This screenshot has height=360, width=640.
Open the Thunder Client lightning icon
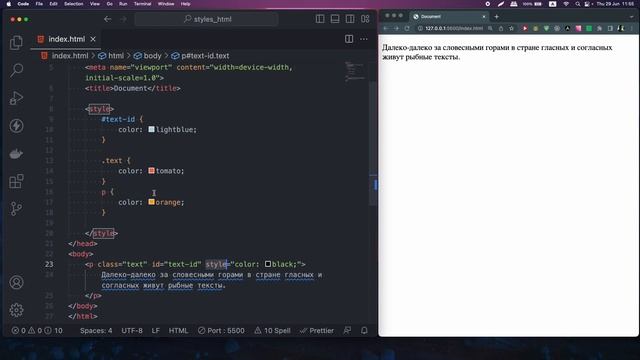tap(16, 126)
